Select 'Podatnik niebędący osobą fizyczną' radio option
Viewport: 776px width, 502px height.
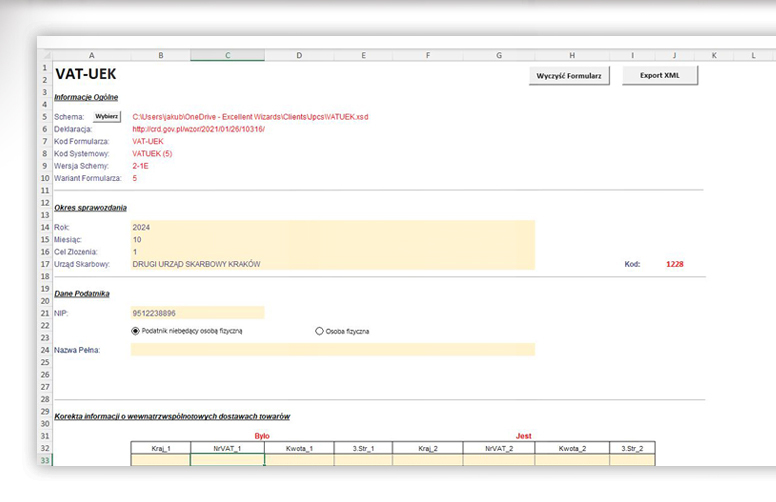[136, 330]
